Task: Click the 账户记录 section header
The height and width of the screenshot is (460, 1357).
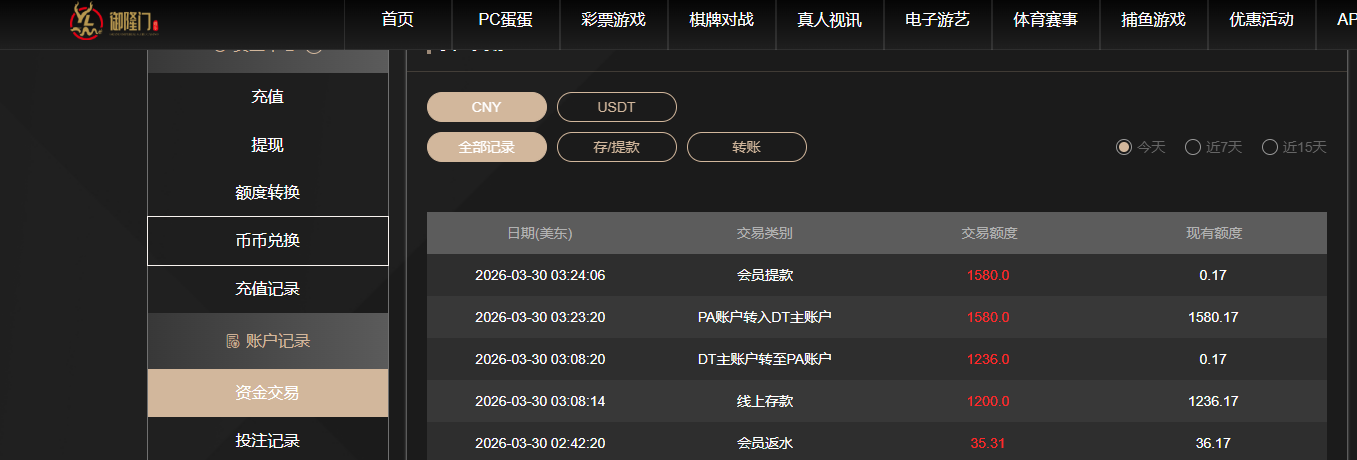Action: click(x=268, y=341)
